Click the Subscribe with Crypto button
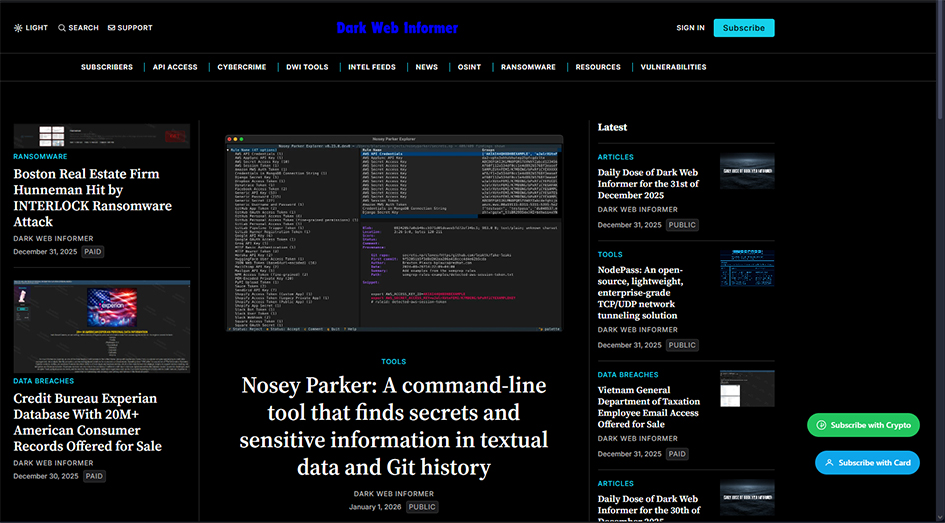 tap(863, 425)
